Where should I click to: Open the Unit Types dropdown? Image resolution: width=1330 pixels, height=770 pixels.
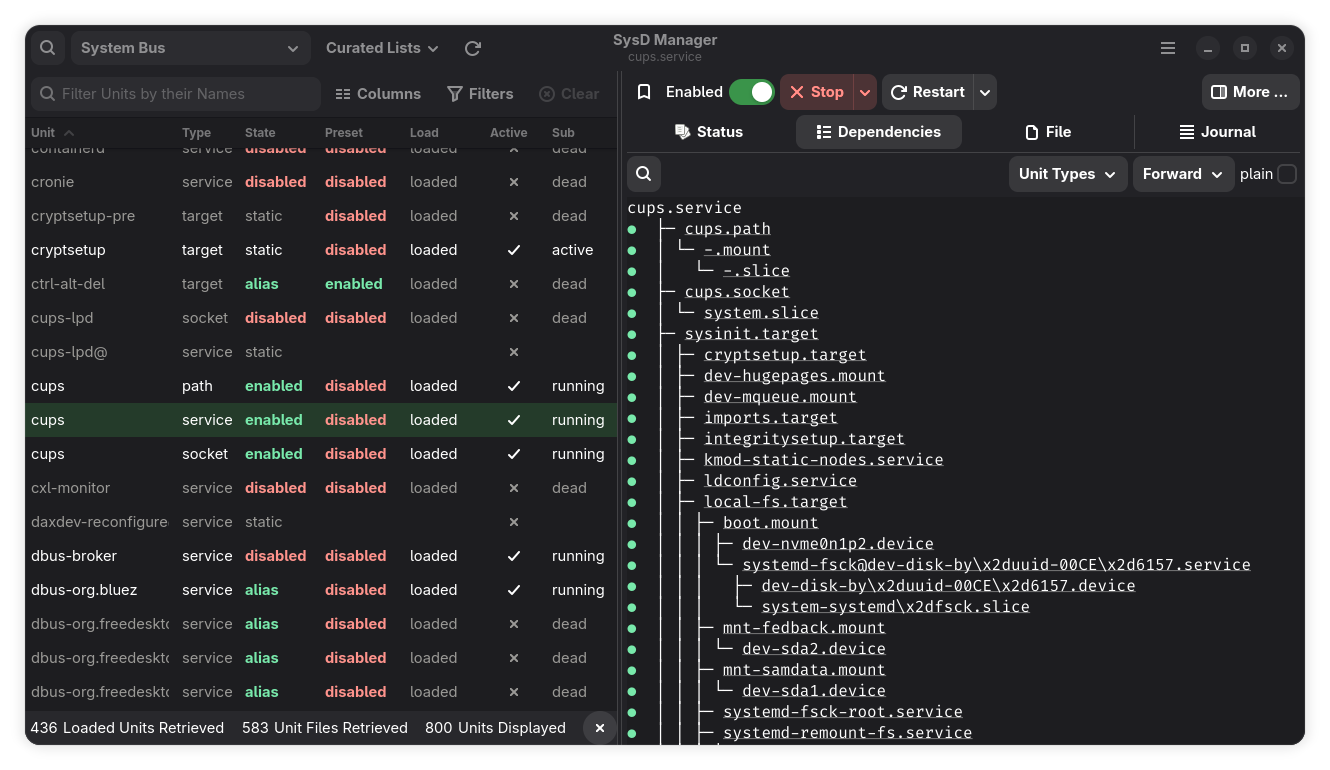click(x=1067, y=174)
